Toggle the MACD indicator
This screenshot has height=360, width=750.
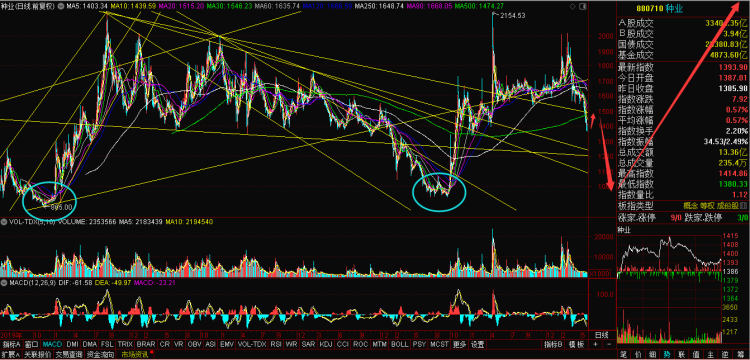tap(52, 344)
